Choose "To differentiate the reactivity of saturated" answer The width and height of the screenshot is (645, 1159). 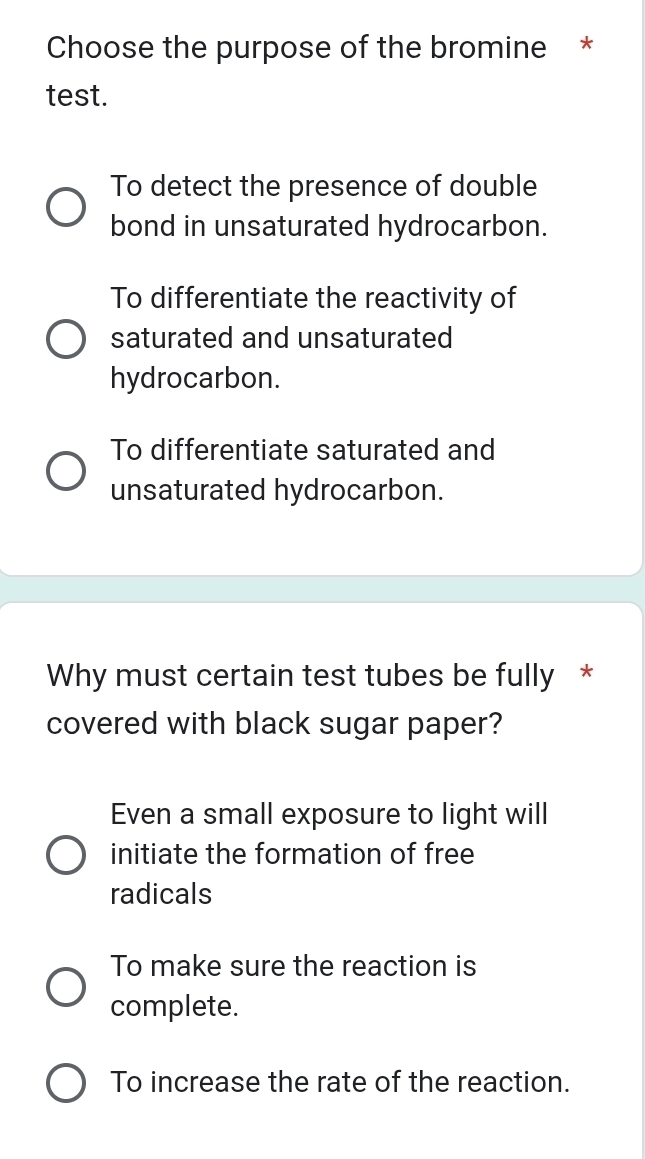[x=65, y=339]
